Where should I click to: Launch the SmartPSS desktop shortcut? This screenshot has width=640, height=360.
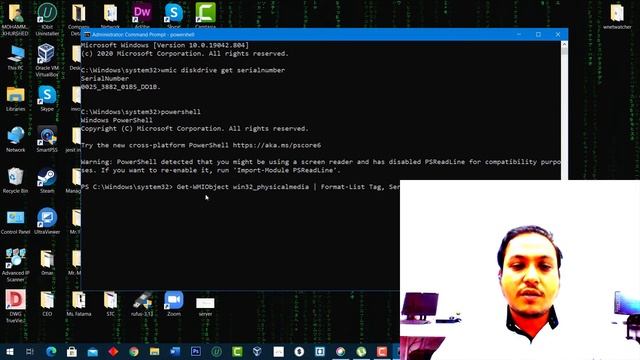(x=47, y=139)
